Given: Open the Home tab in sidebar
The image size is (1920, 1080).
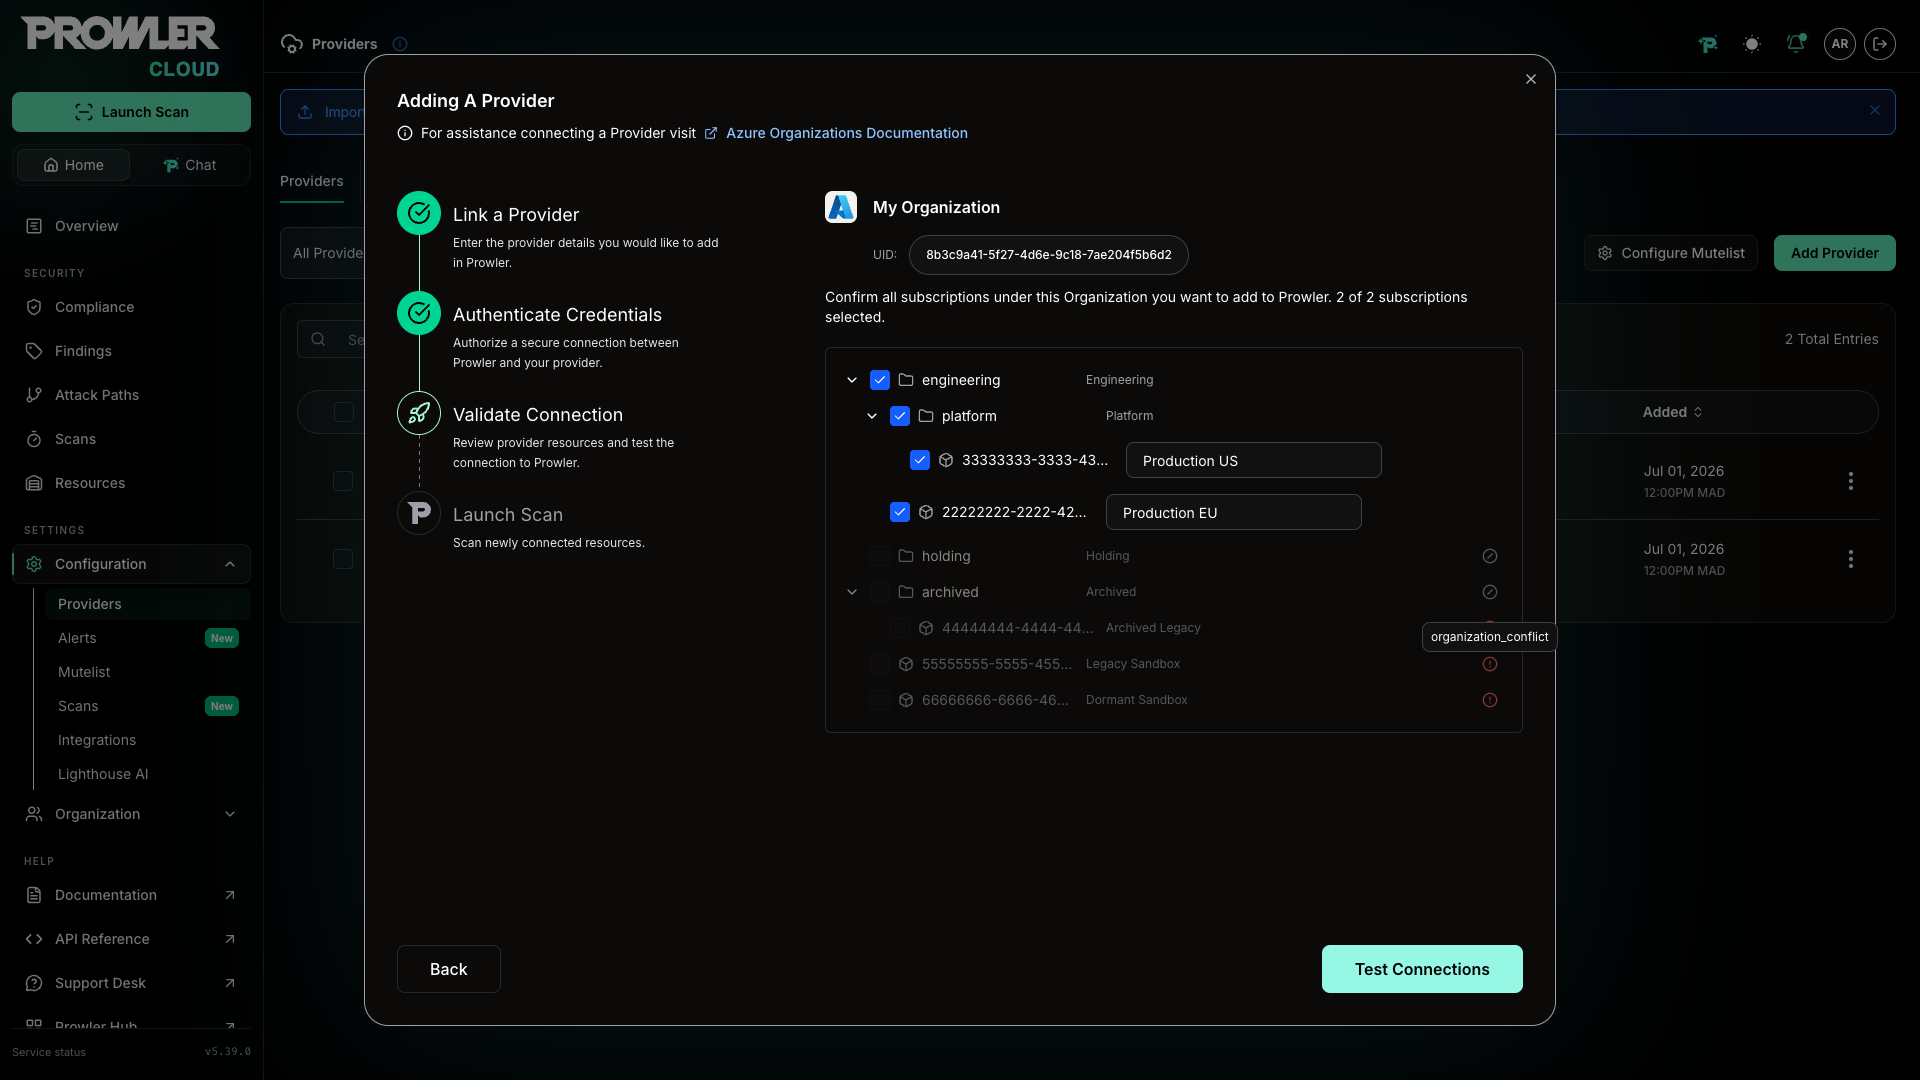Looking at the screenshot, I should pos(73,165).
